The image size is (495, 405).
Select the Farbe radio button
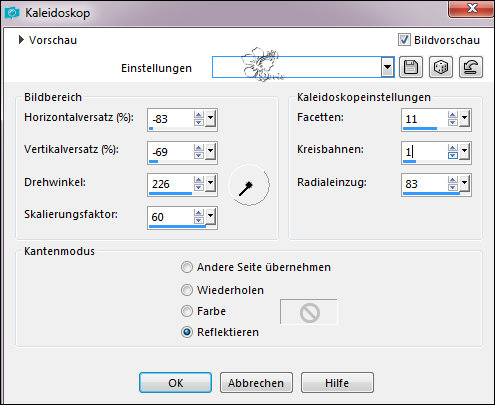point(187,311)
